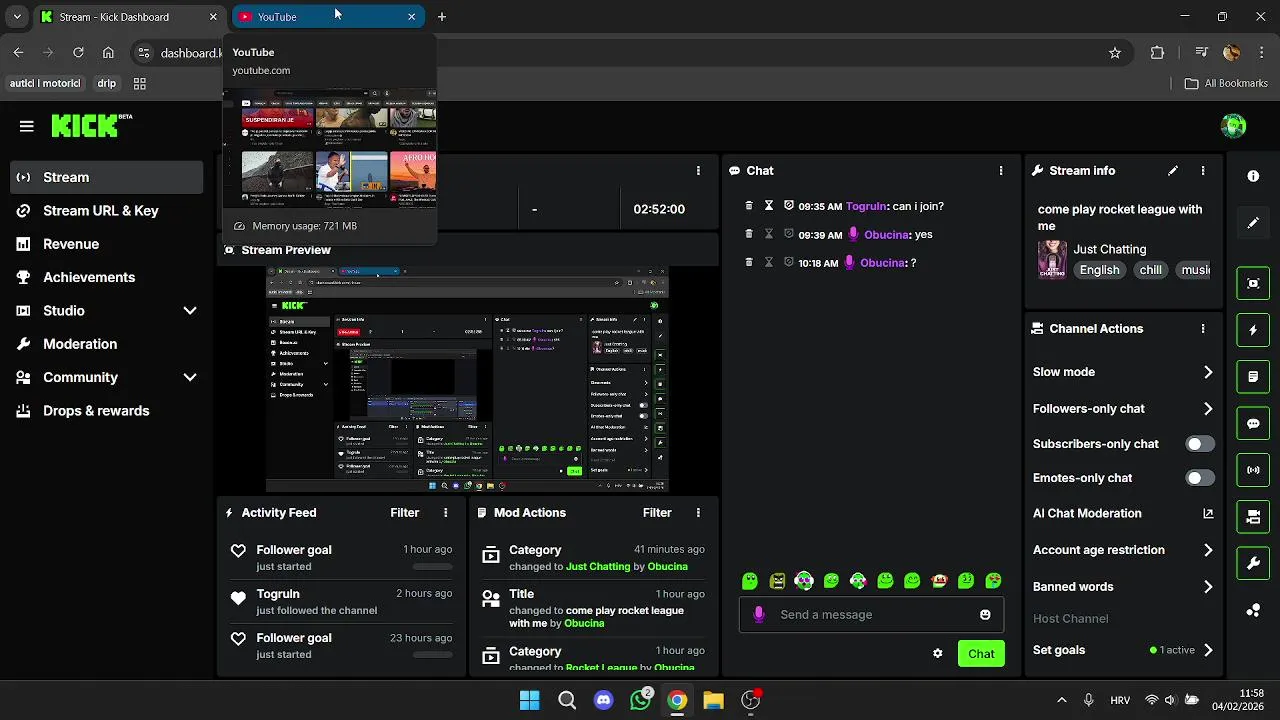The image size is (1280, 720).
Task: Delete Togruln's chat message with trash icon
Action: coord(749,206)
